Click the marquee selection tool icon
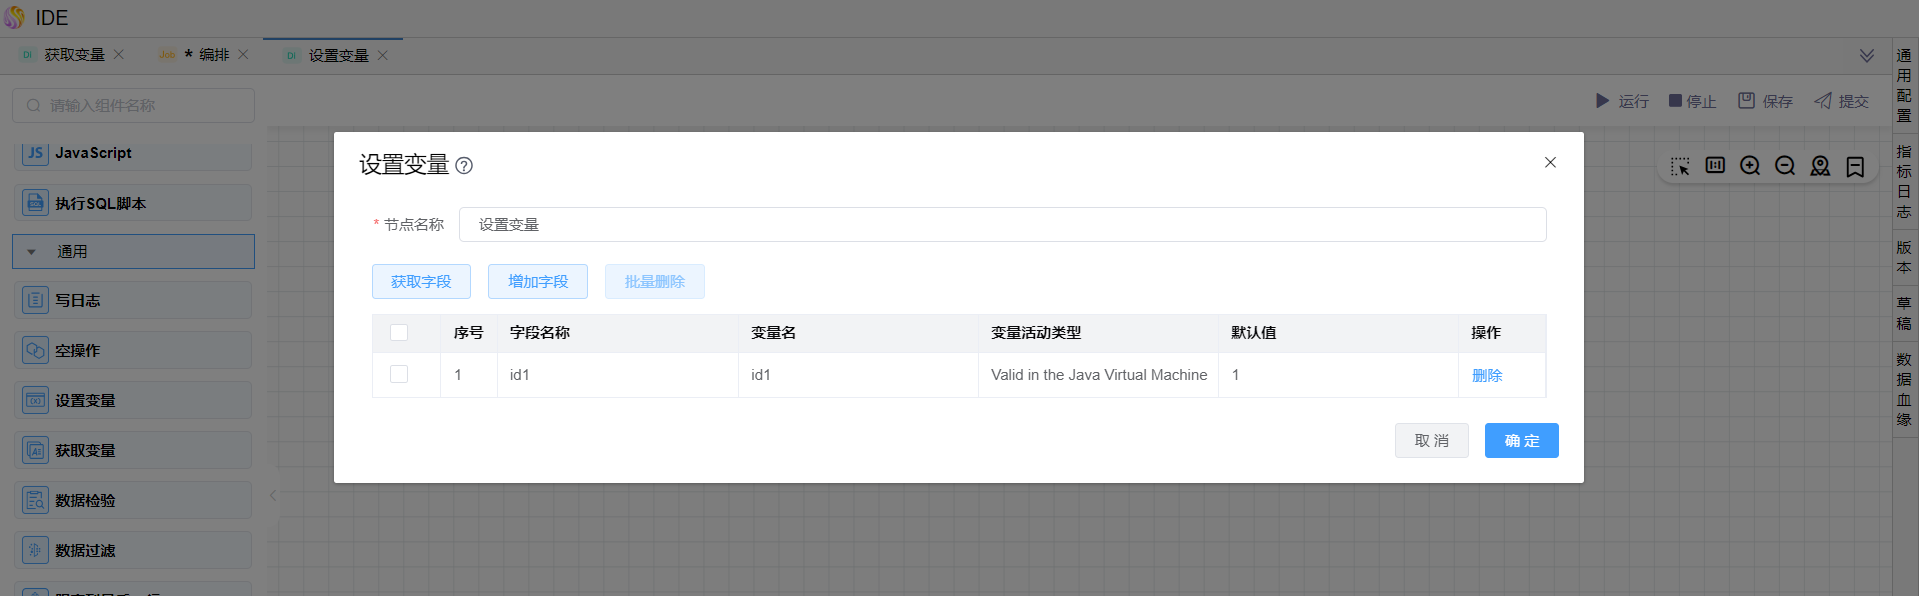 coord(1680,166)
